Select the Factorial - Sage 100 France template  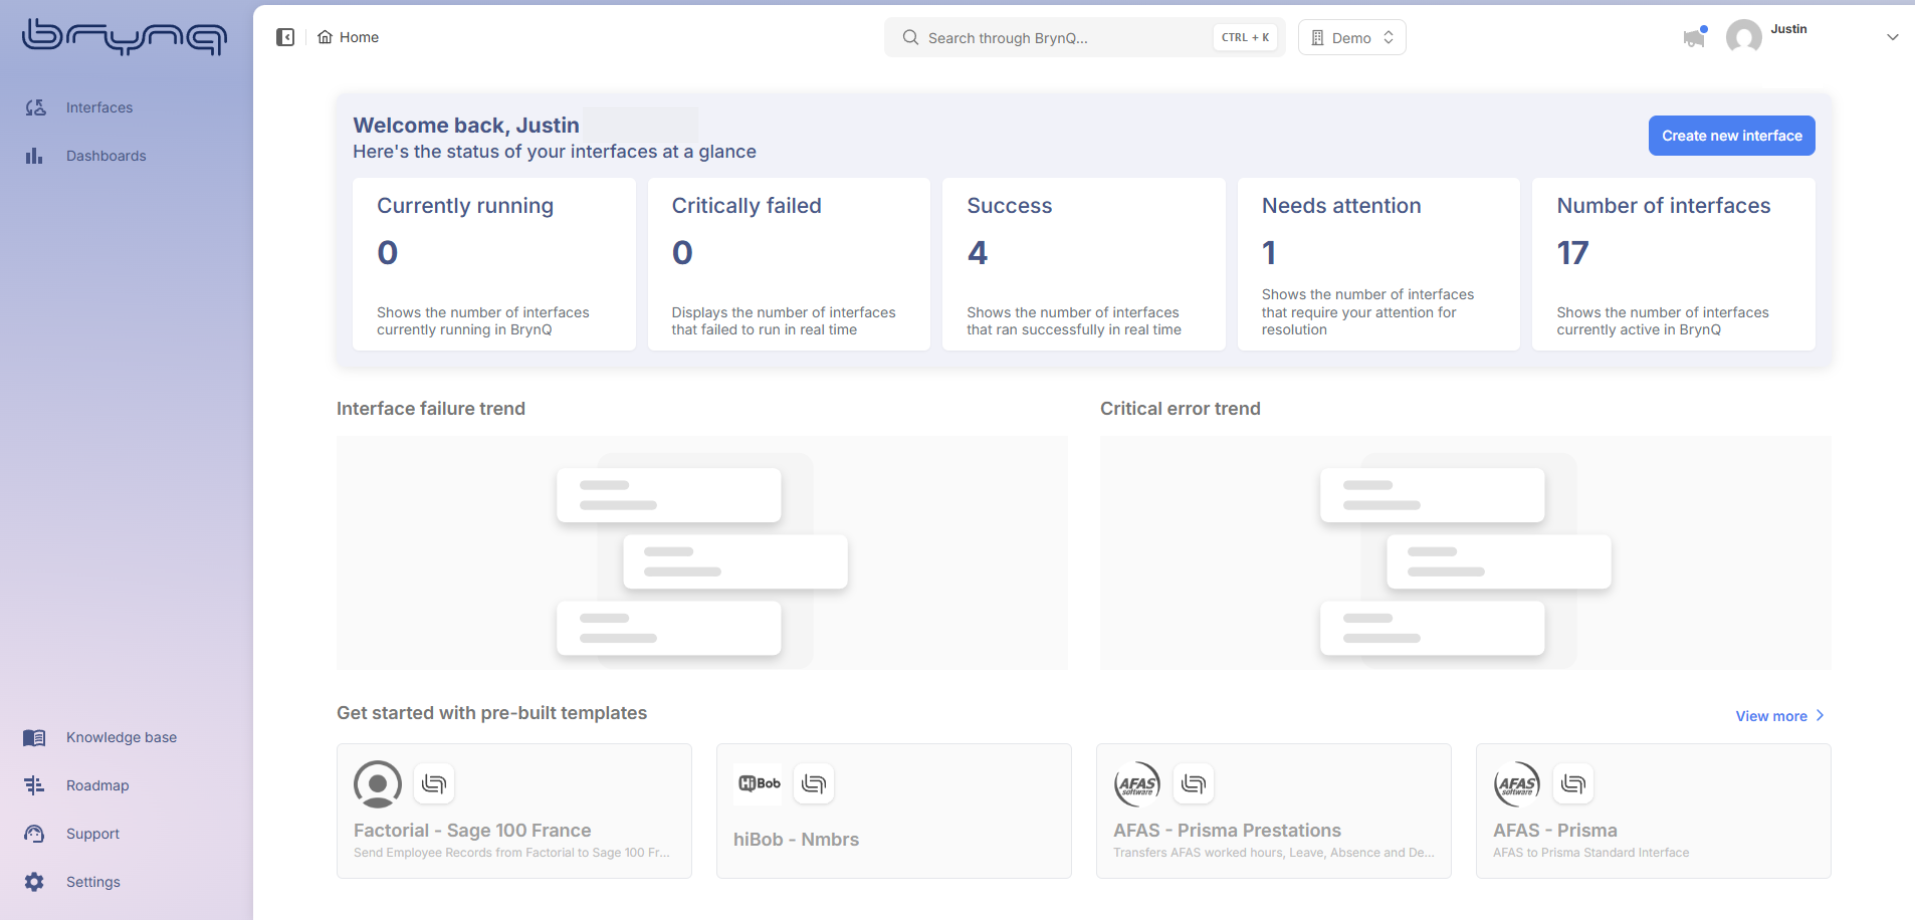click(x=514, y=811)
